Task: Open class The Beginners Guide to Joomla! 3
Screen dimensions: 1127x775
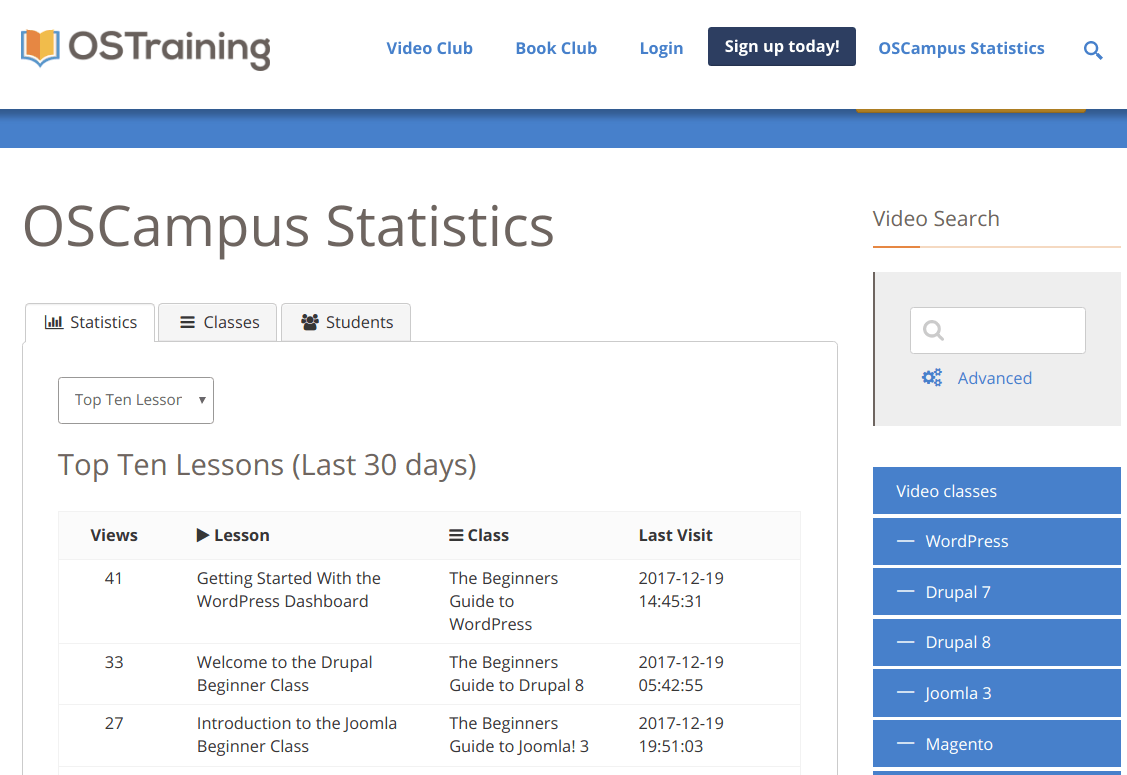Action: coord(519,735)
